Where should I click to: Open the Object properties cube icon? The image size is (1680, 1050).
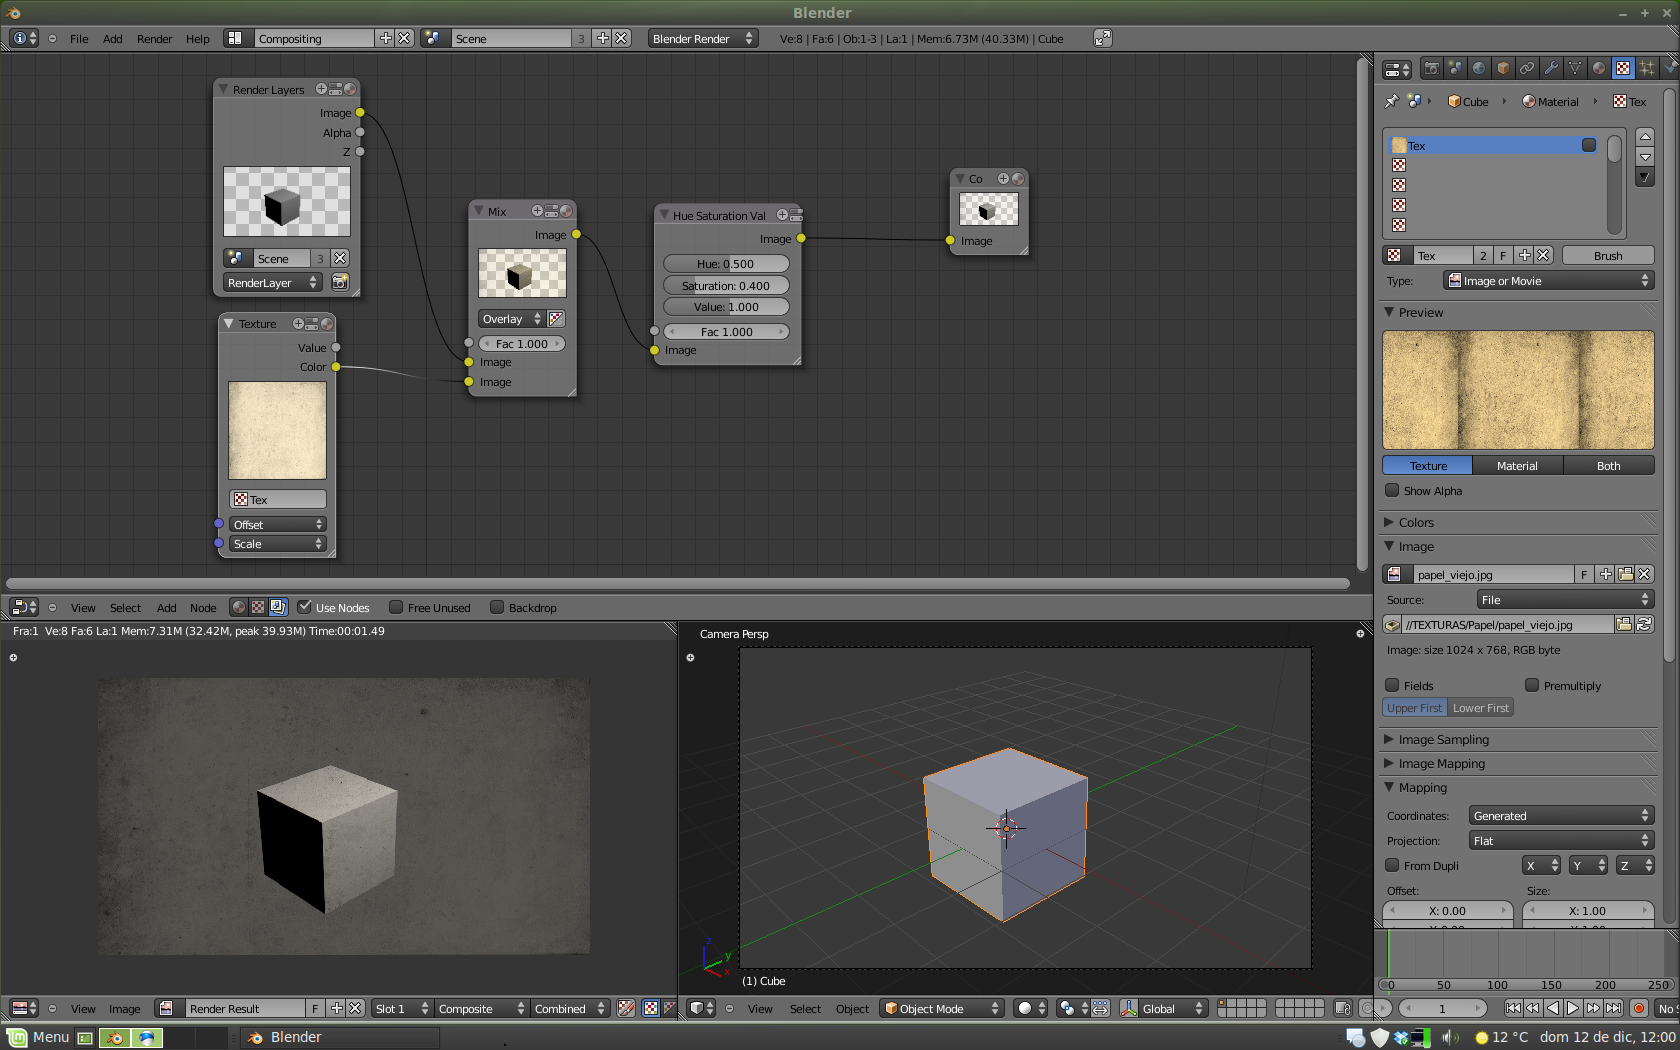click(x=1503, y=69)
